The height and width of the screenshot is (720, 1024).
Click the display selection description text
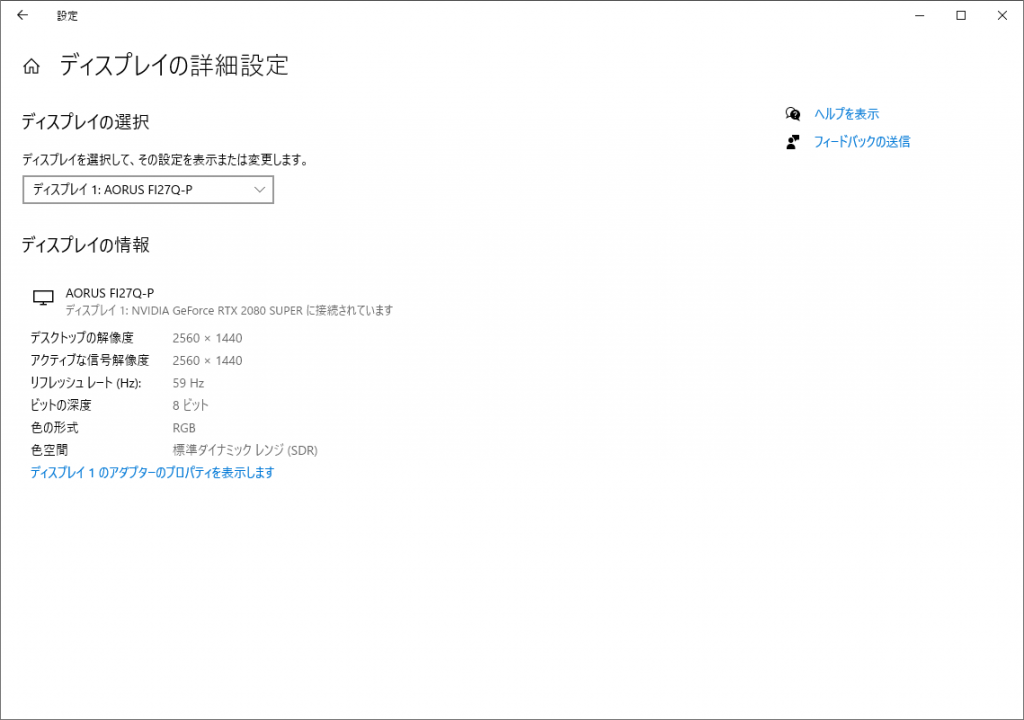(x=165, y=159)
